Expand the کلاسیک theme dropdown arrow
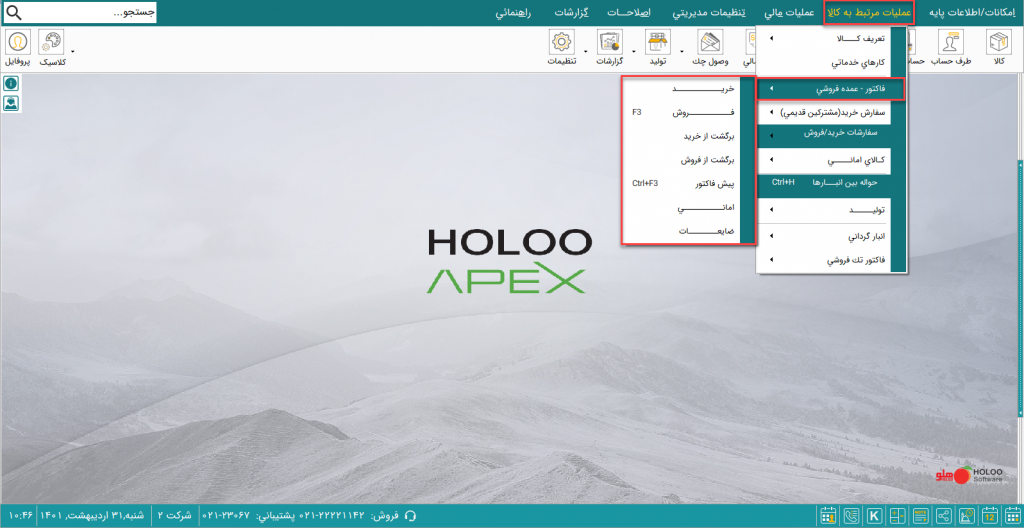Screen dimensions: 1024x528 pyautogui.click(x=72, y=50)
